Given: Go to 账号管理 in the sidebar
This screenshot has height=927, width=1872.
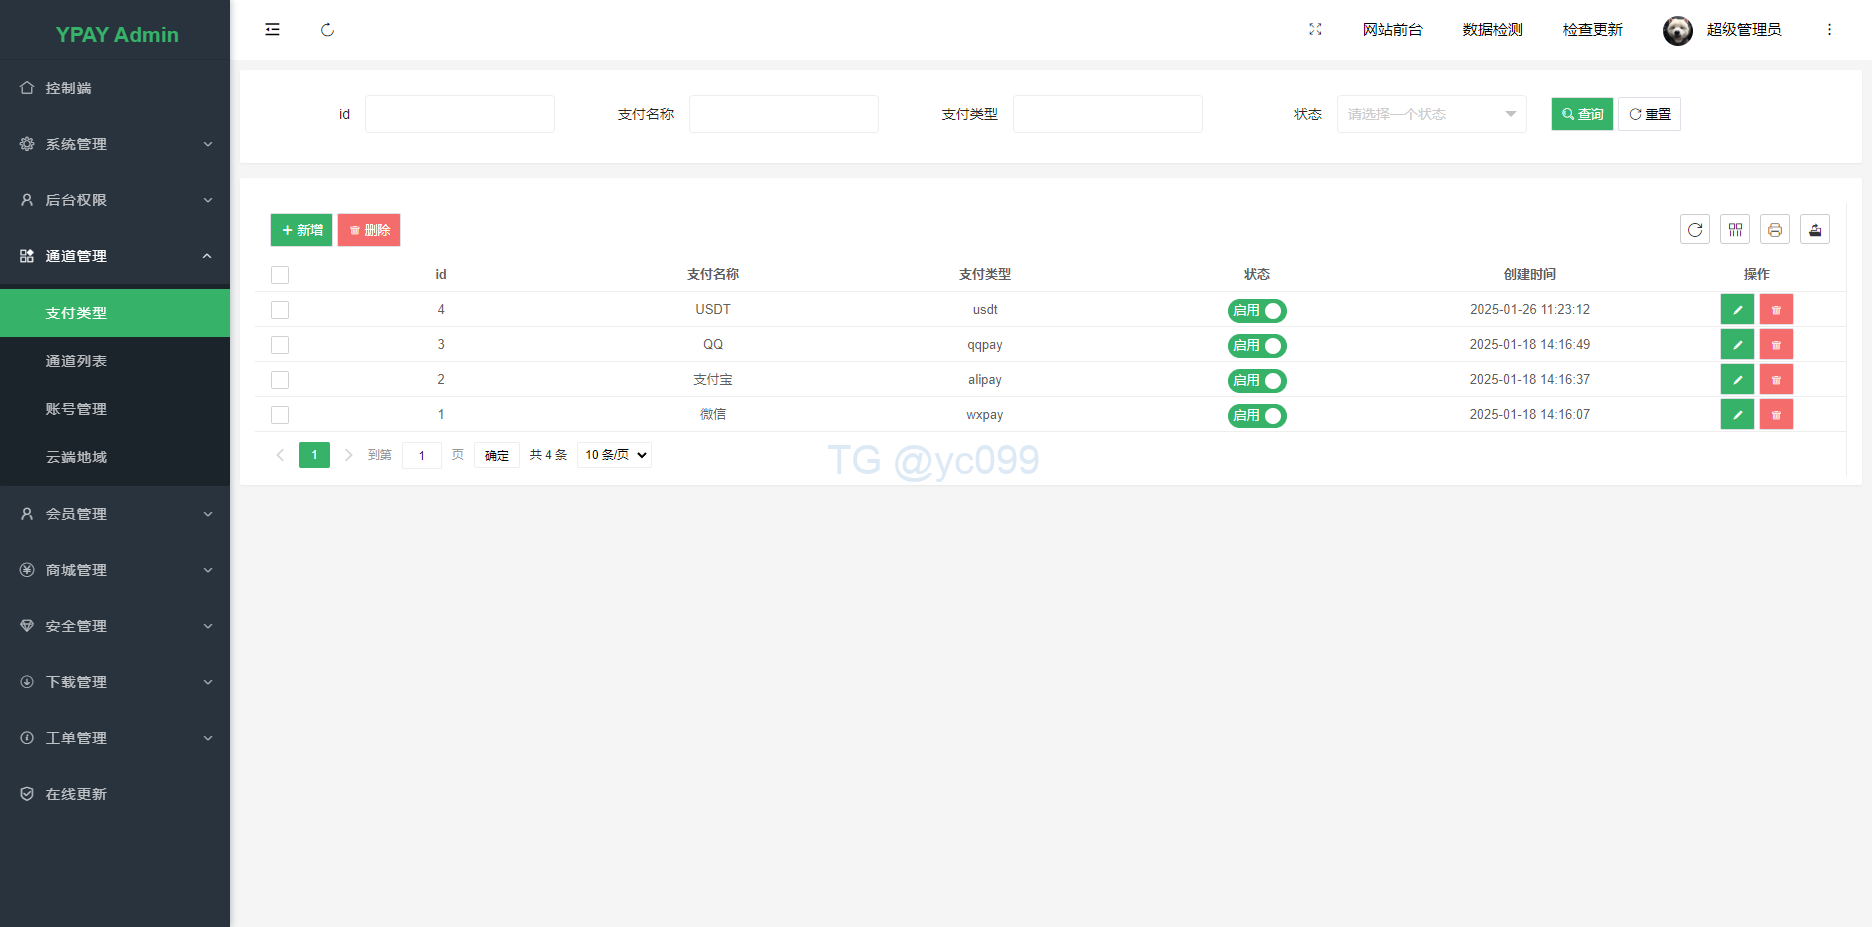Looking at the screenshot, I should [76, 409].
